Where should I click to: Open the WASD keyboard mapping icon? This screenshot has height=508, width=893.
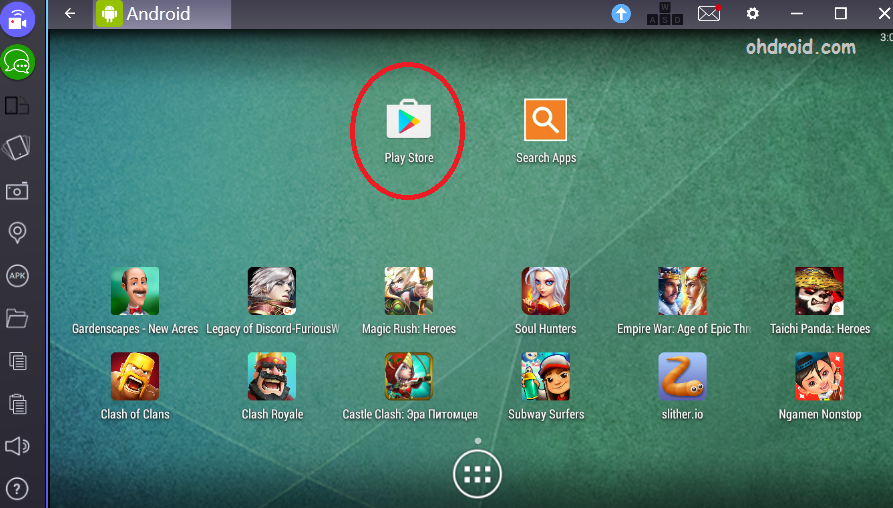(665, 14)
